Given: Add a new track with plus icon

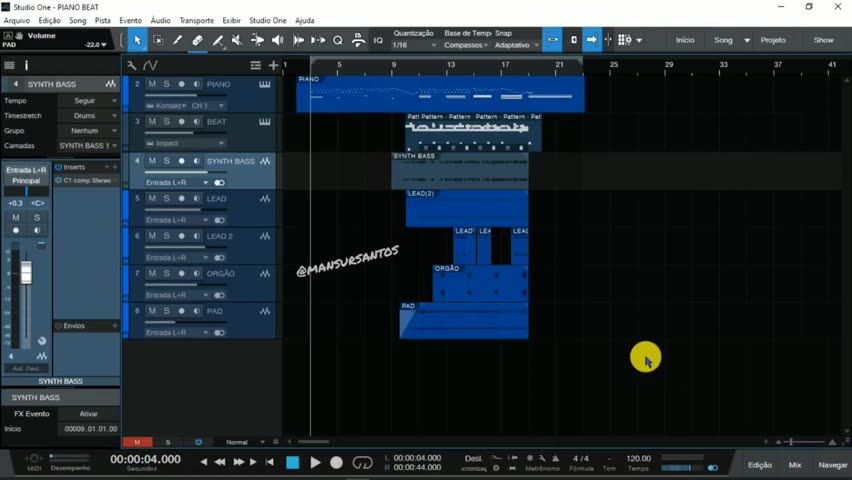Looking at the screenshot, I should (273, 65).
